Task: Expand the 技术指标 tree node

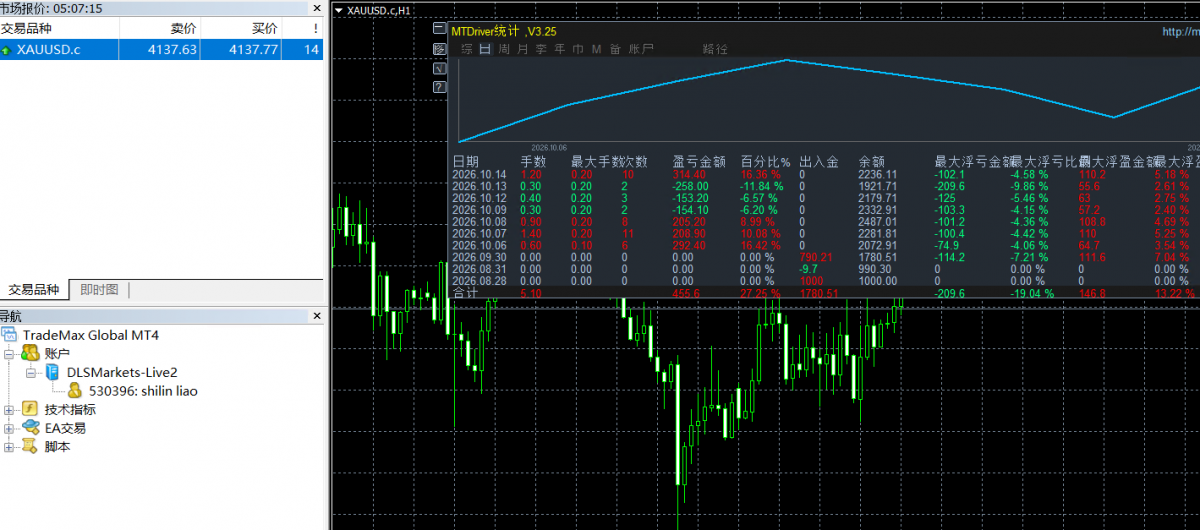Action: point(9,409)
